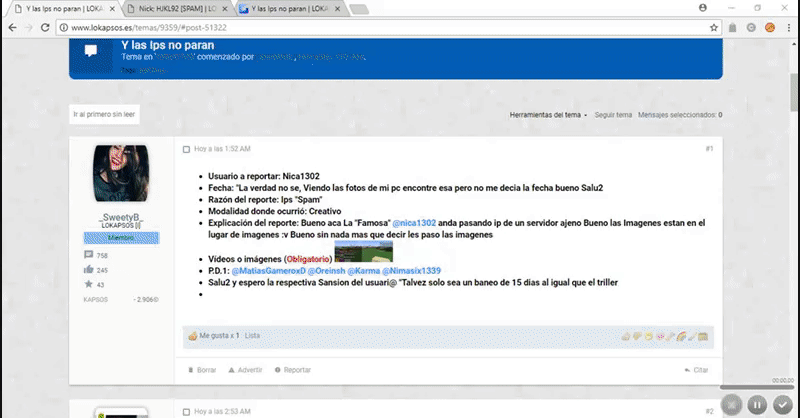Tick the checkbox on the 1:52 AM post
The width and height of the screenshot is (800, 418).
point(186,149)
